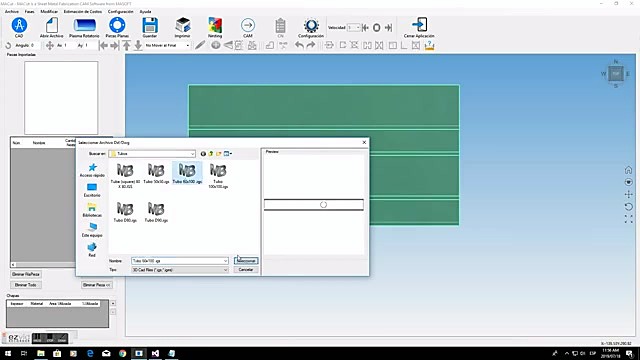Go to Este equipo in dialog sidebar

click(92, 230)
